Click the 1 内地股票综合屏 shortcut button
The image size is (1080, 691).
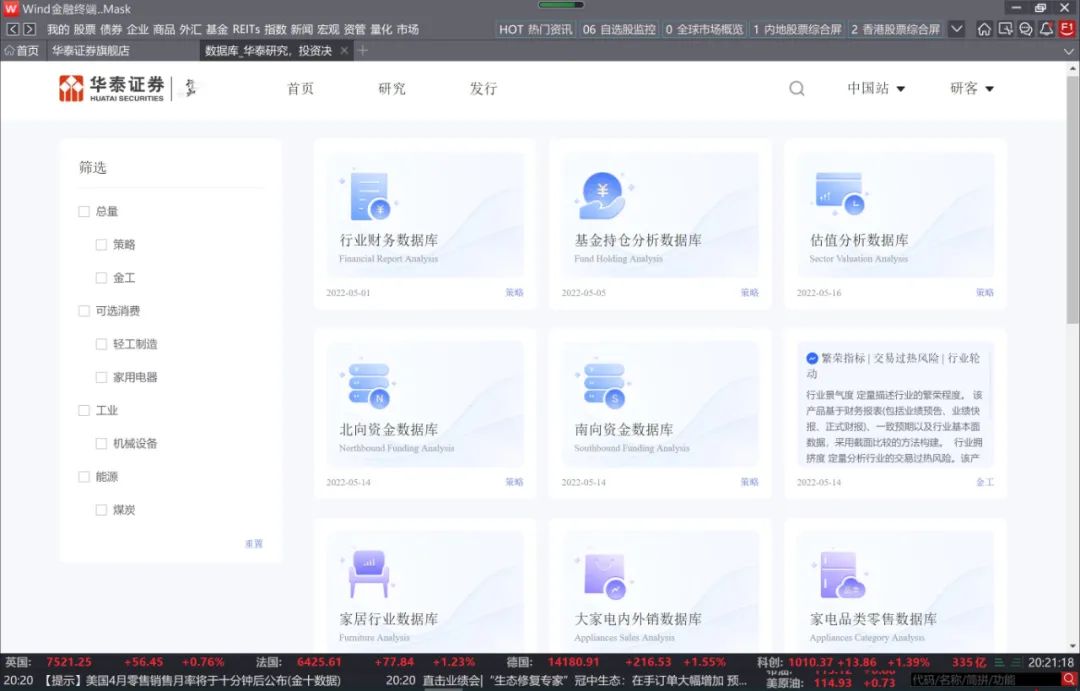(797, 29)
